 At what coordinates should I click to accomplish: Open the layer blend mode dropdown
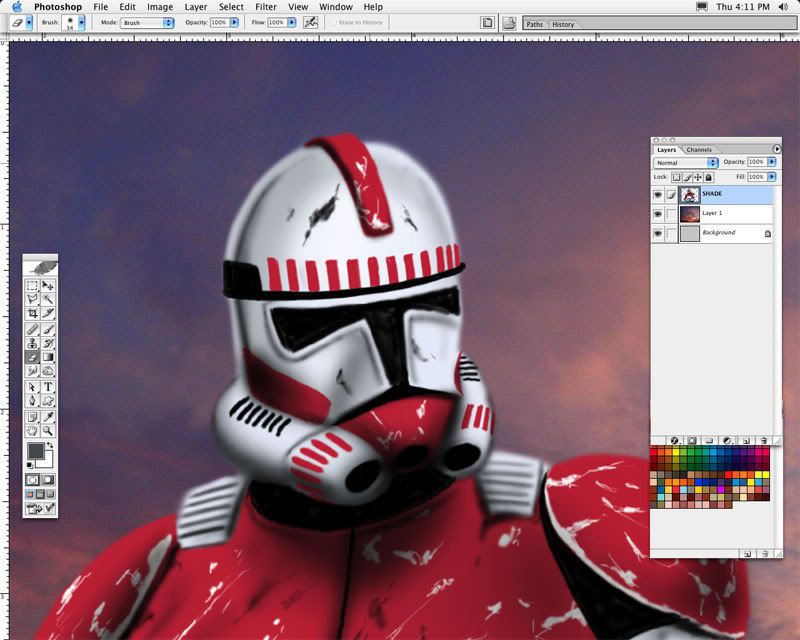point(685,163)
